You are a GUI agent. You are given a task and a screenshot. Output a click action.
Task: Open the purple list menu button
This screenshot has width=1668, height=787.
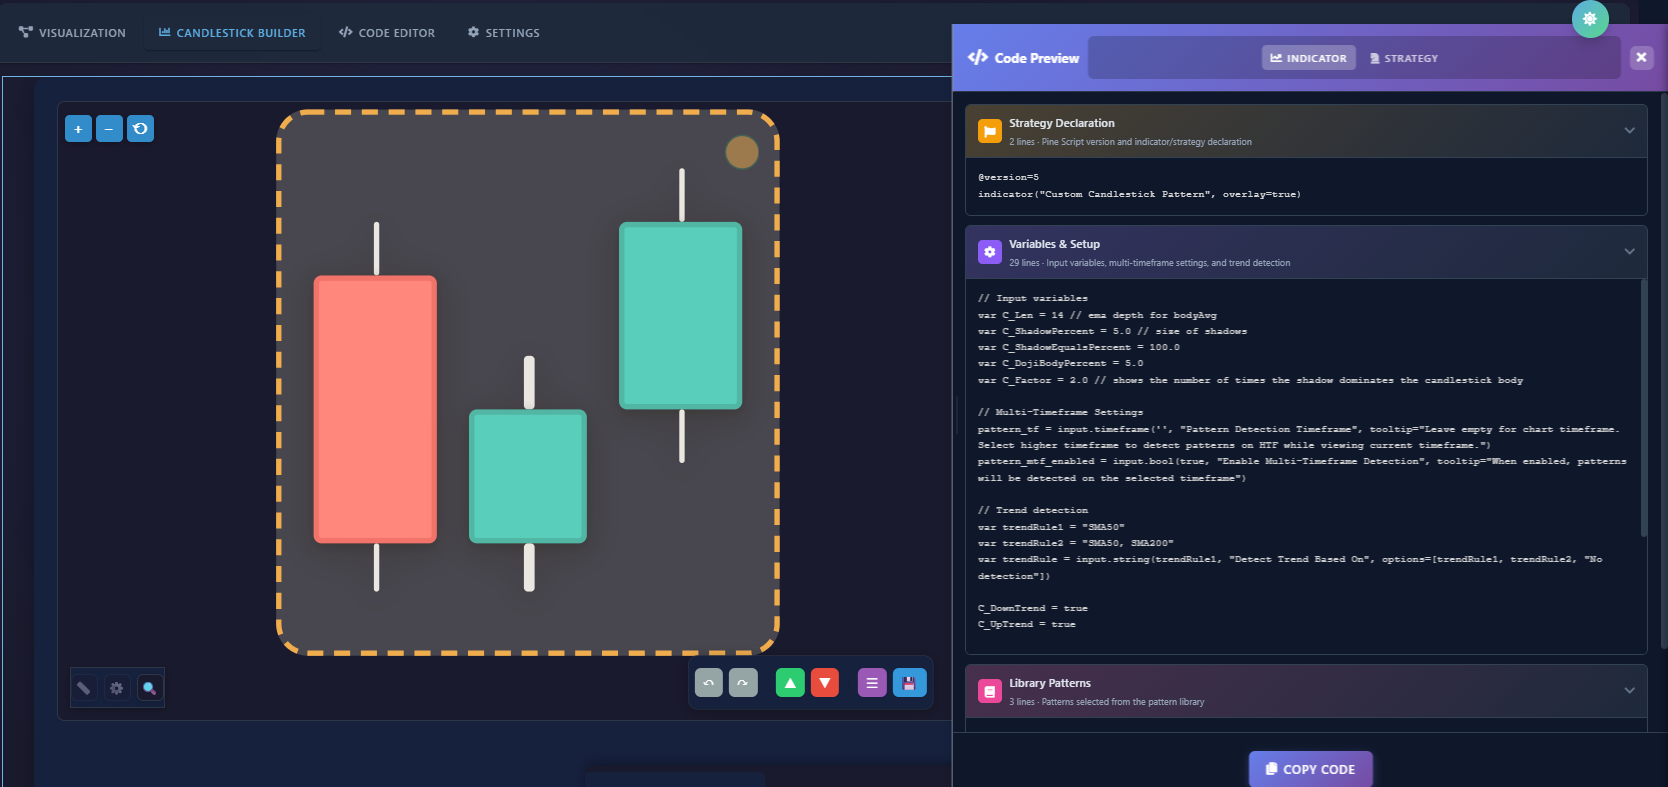click(x=872, y=683)
